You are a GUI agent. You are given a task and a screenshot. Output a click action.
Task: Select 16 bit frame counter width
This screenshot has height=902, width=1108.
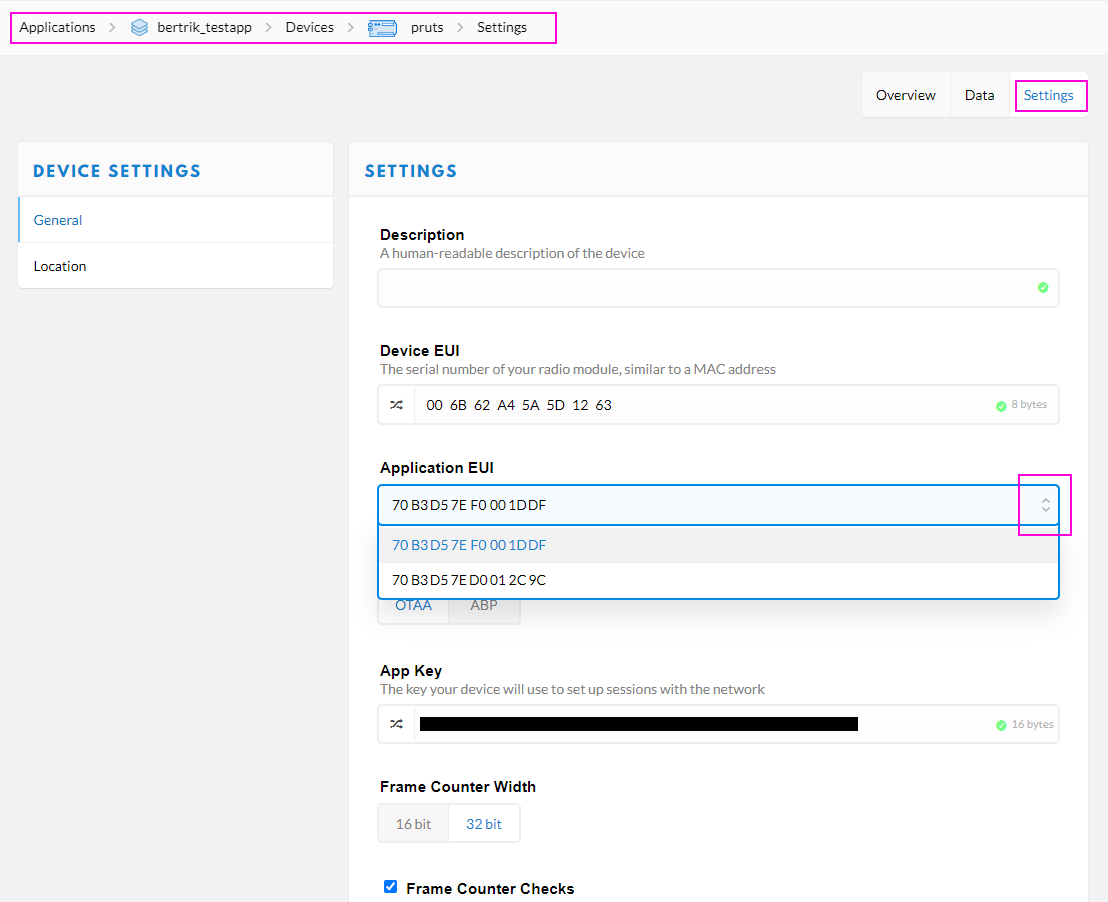point(413,824)
